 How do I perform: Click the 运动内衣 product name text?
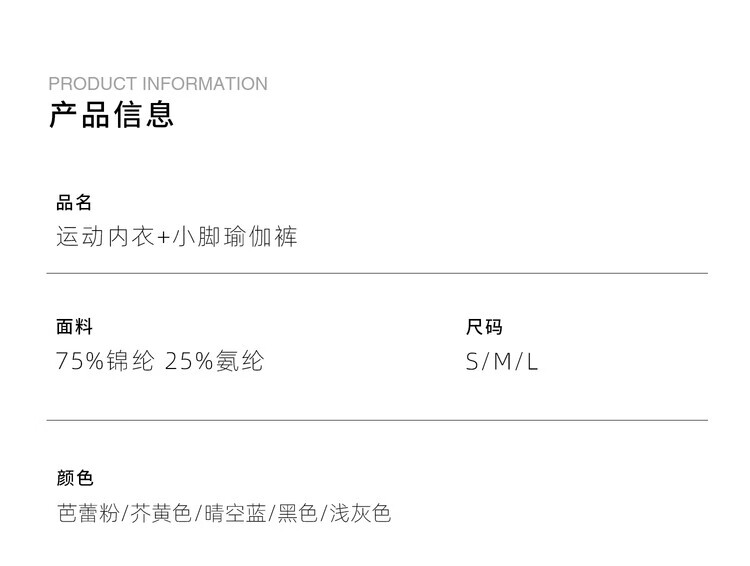click(x=104, y=237)
